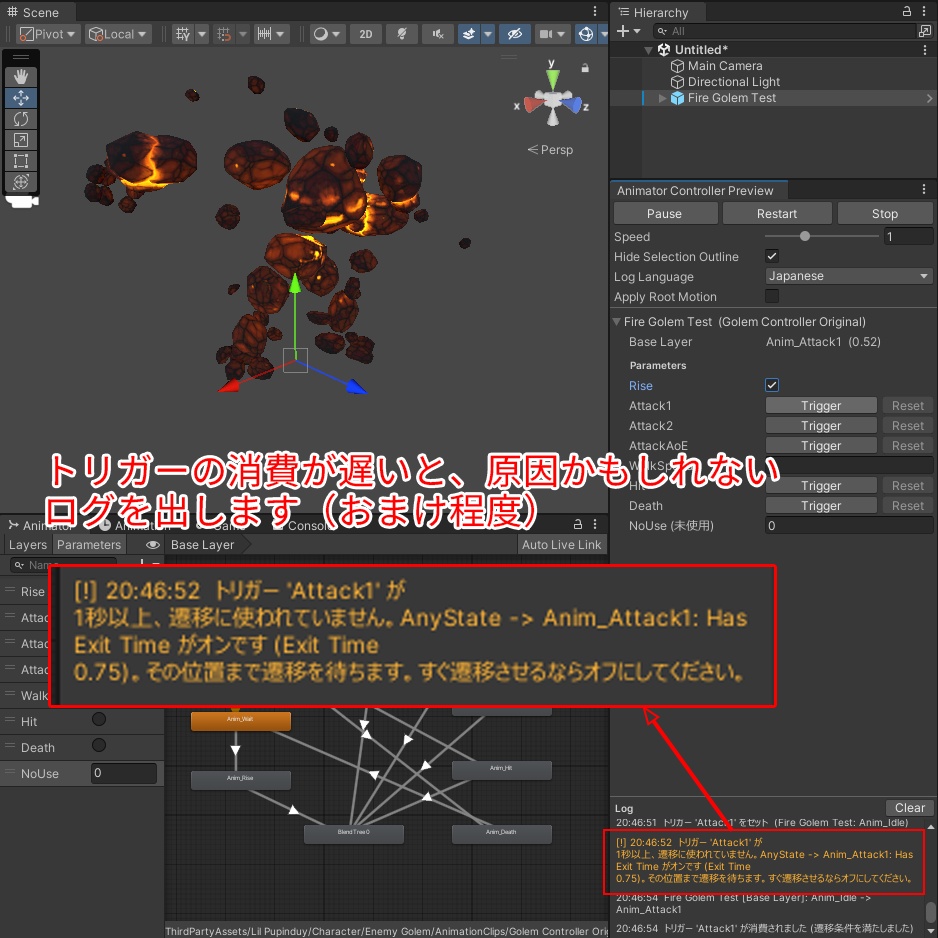Viewport: 938px width, 938px height.
Task: Toggle Hide Selection Outline checkbox
Action: [x=772, y=256]
